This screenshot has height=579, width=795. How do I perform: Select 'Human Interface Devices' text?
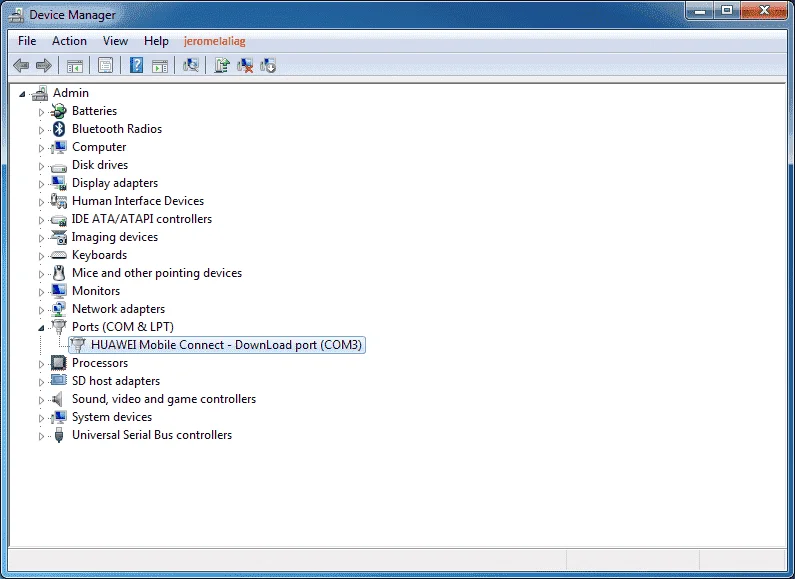pos(138,201)
